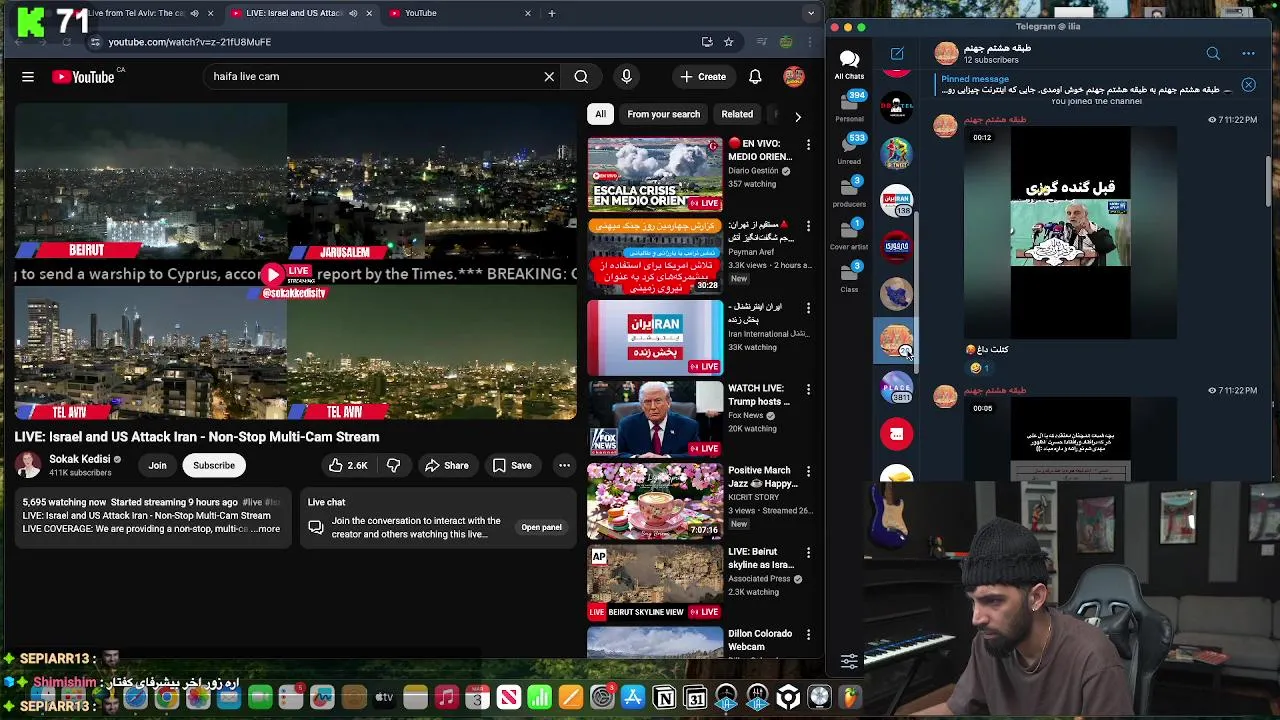Bookmark this page with the star icon
This screenshot has width=1280, height=720.
pyautogui.click(x=728, y=42)
